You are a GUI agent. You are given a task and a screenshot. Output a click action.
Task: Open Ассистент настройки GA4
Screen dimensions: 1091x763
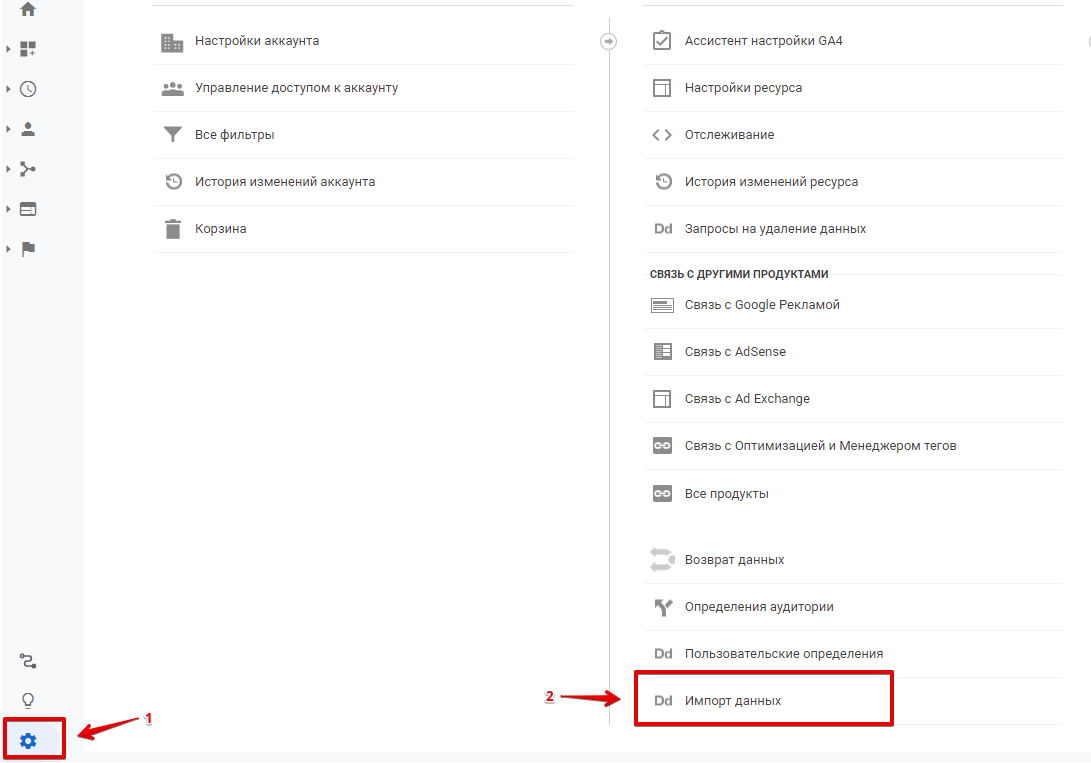coord(763,41)
